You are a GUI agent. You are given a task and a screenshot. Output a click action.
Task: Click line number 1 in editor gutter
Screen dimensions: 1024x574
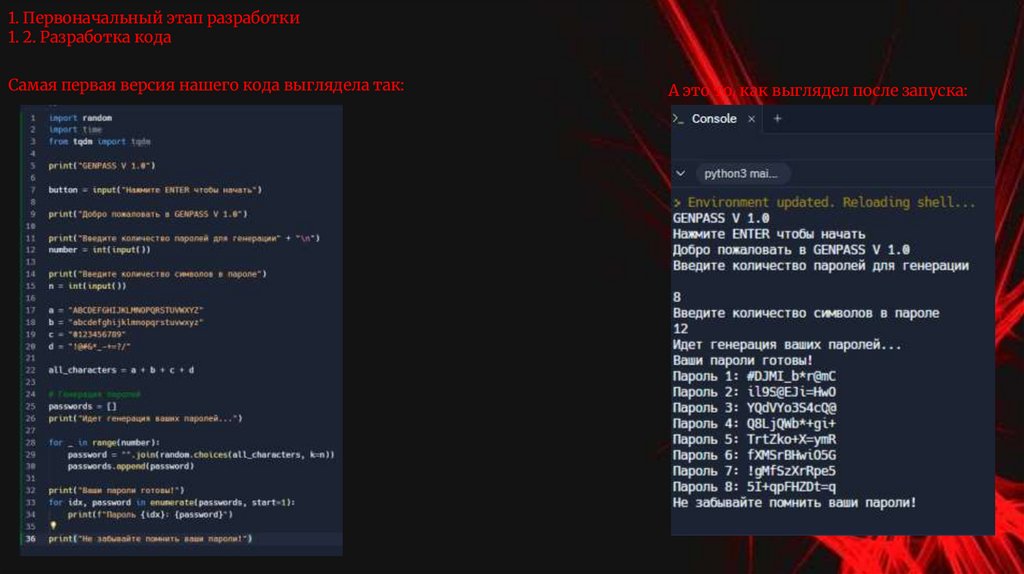[33, 118]
